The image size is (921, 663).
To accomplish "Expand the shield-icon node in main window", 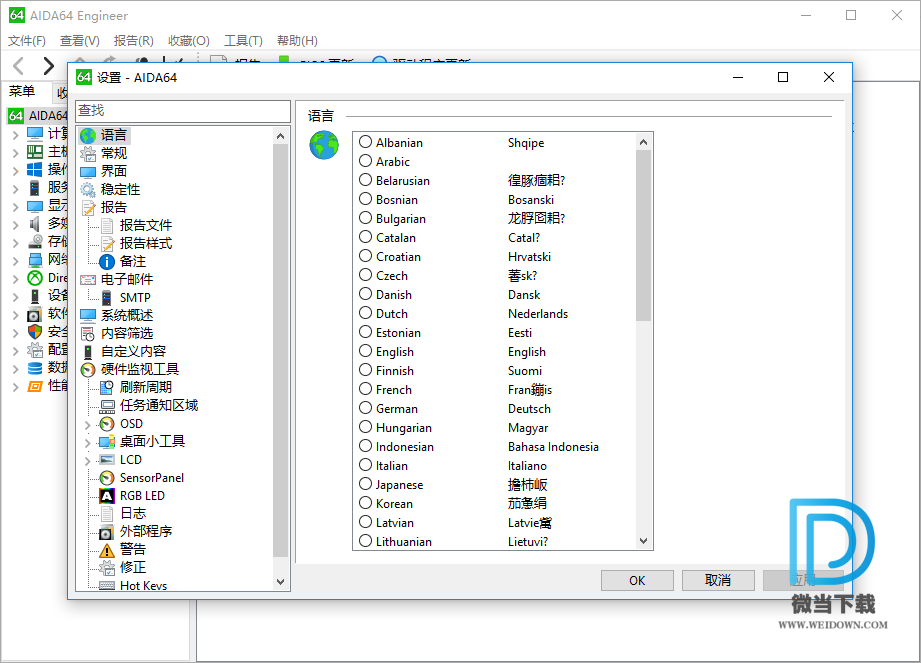I will coord(16,333).
